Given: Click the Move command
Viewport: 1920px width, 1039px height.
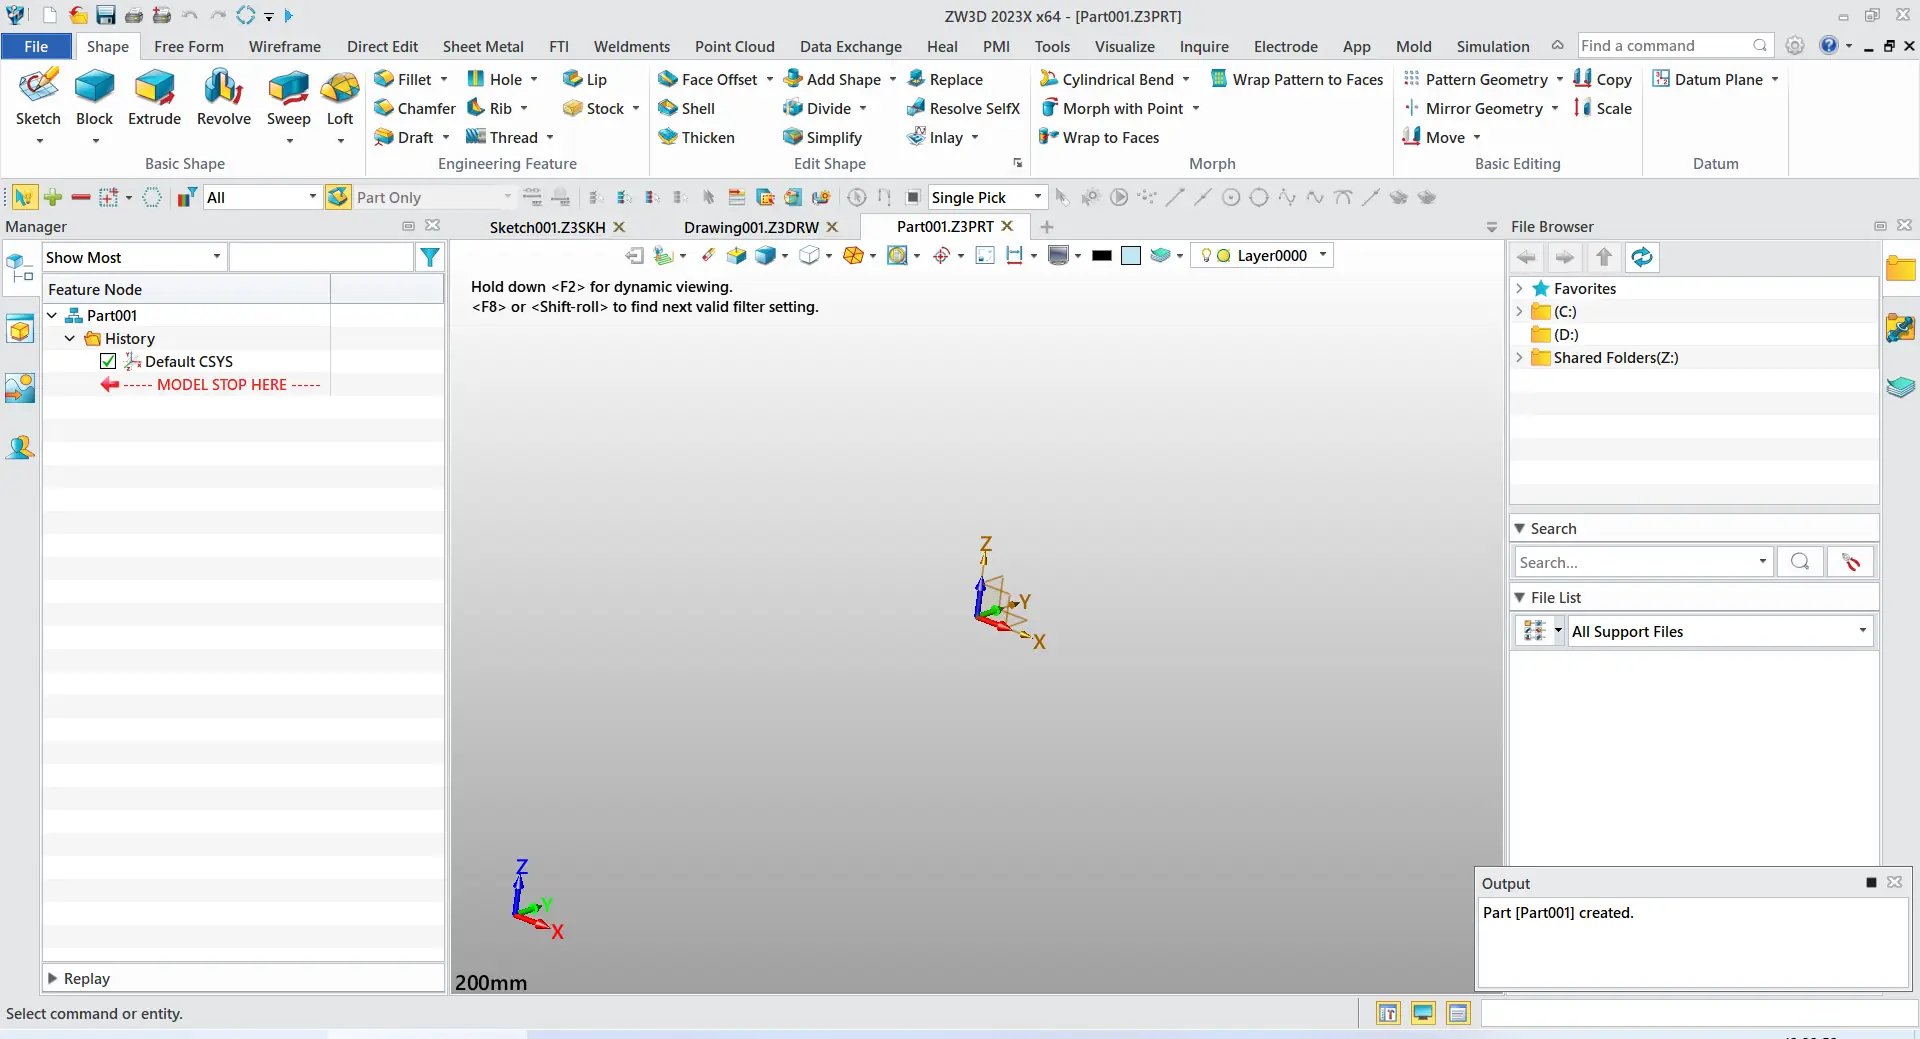Looking at the screenshot, I should pyautogui.click(x=1434, y=137).
